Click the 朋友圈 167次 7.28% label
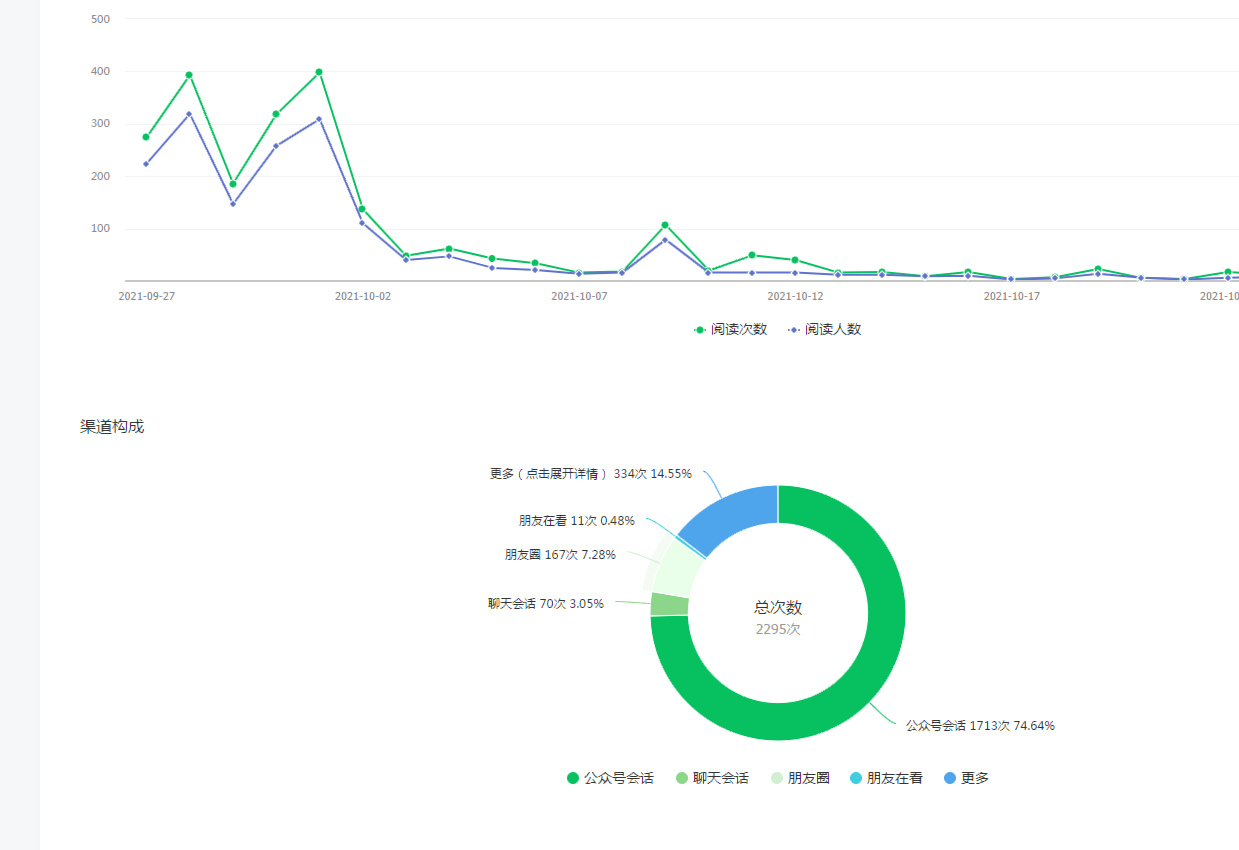Viewport: 1239px width, 850px height. [x=560, y=554]
